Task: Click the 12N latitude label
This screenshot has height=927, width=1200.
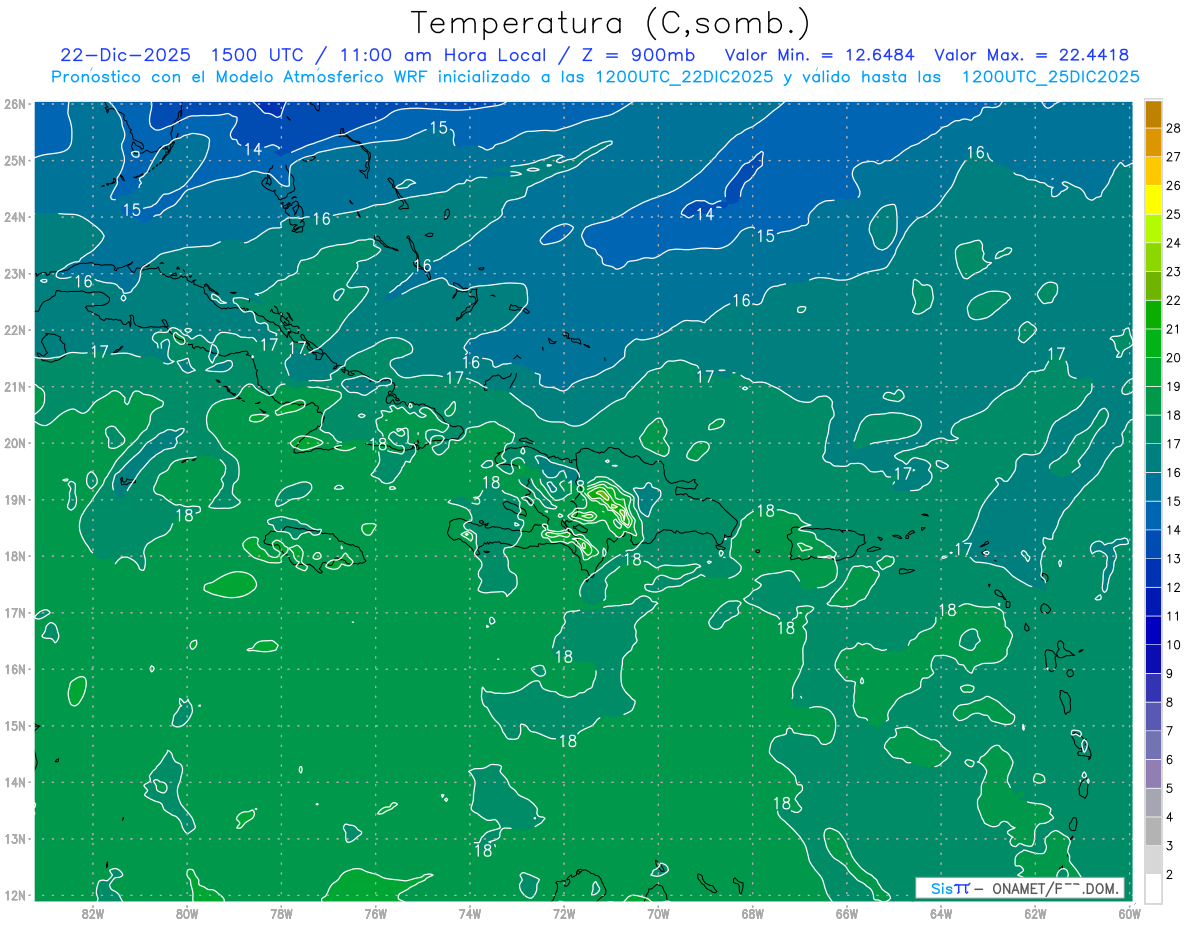Action: pos(15,895)
